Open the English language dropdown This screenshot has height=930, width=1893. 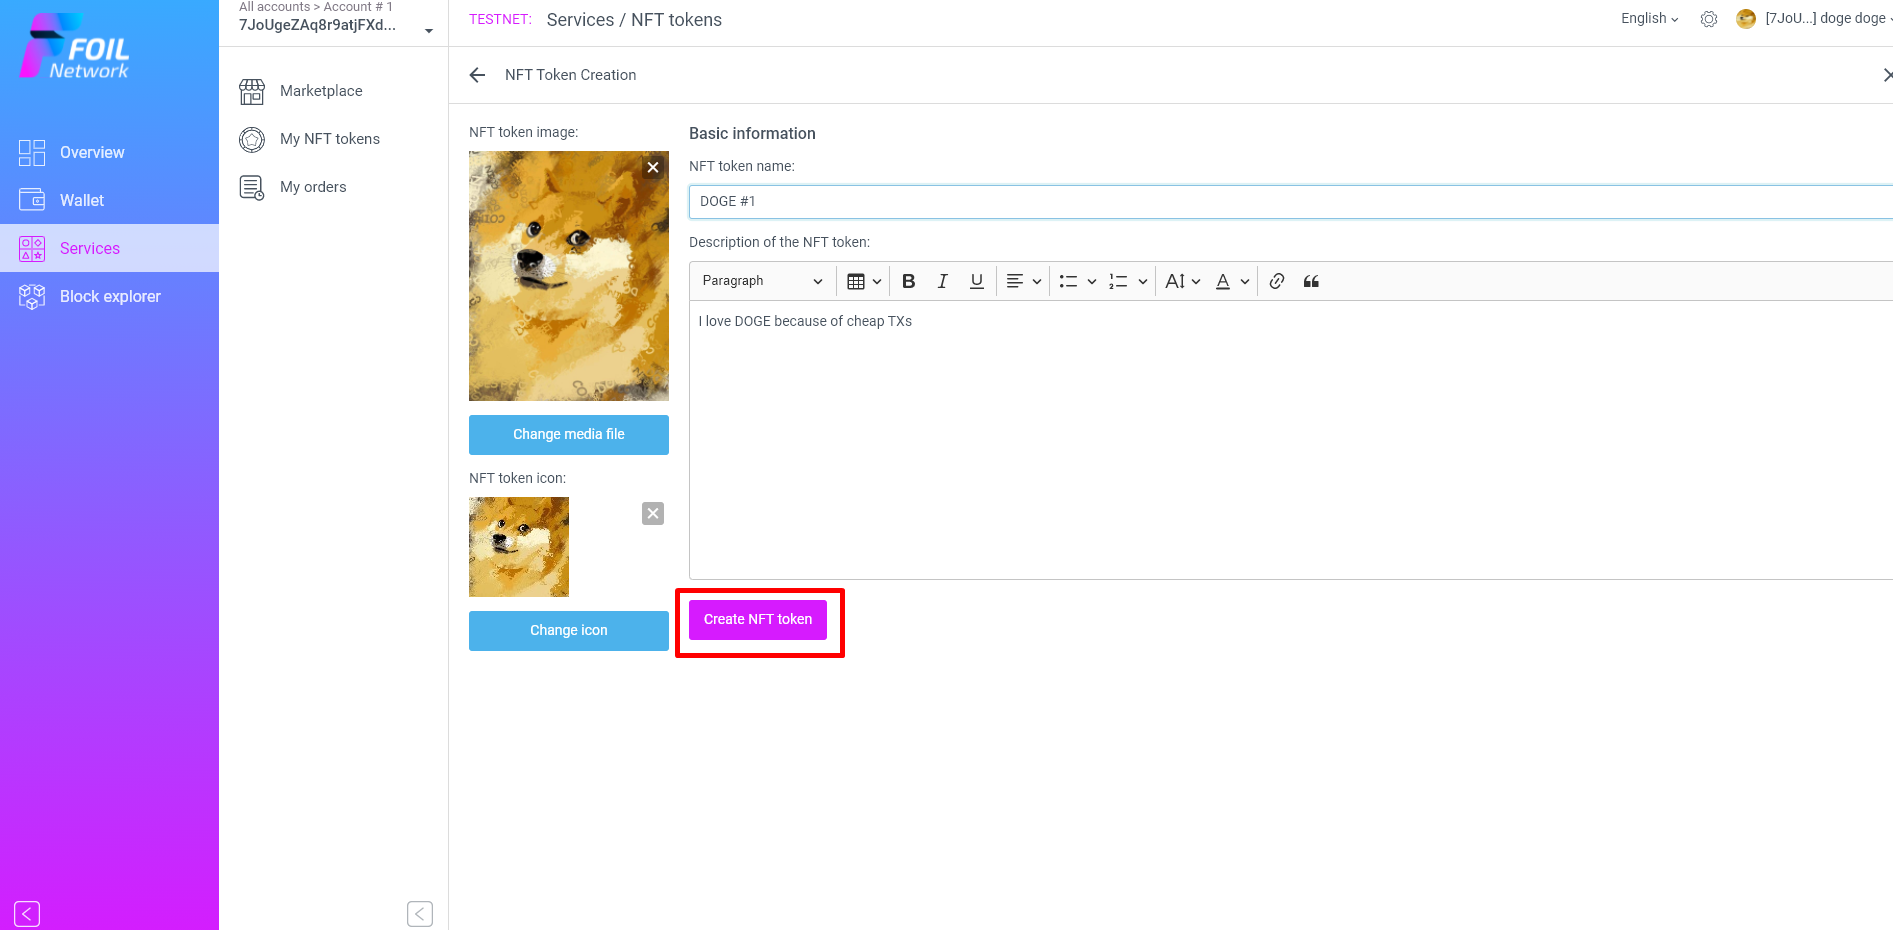(1650, 19)
